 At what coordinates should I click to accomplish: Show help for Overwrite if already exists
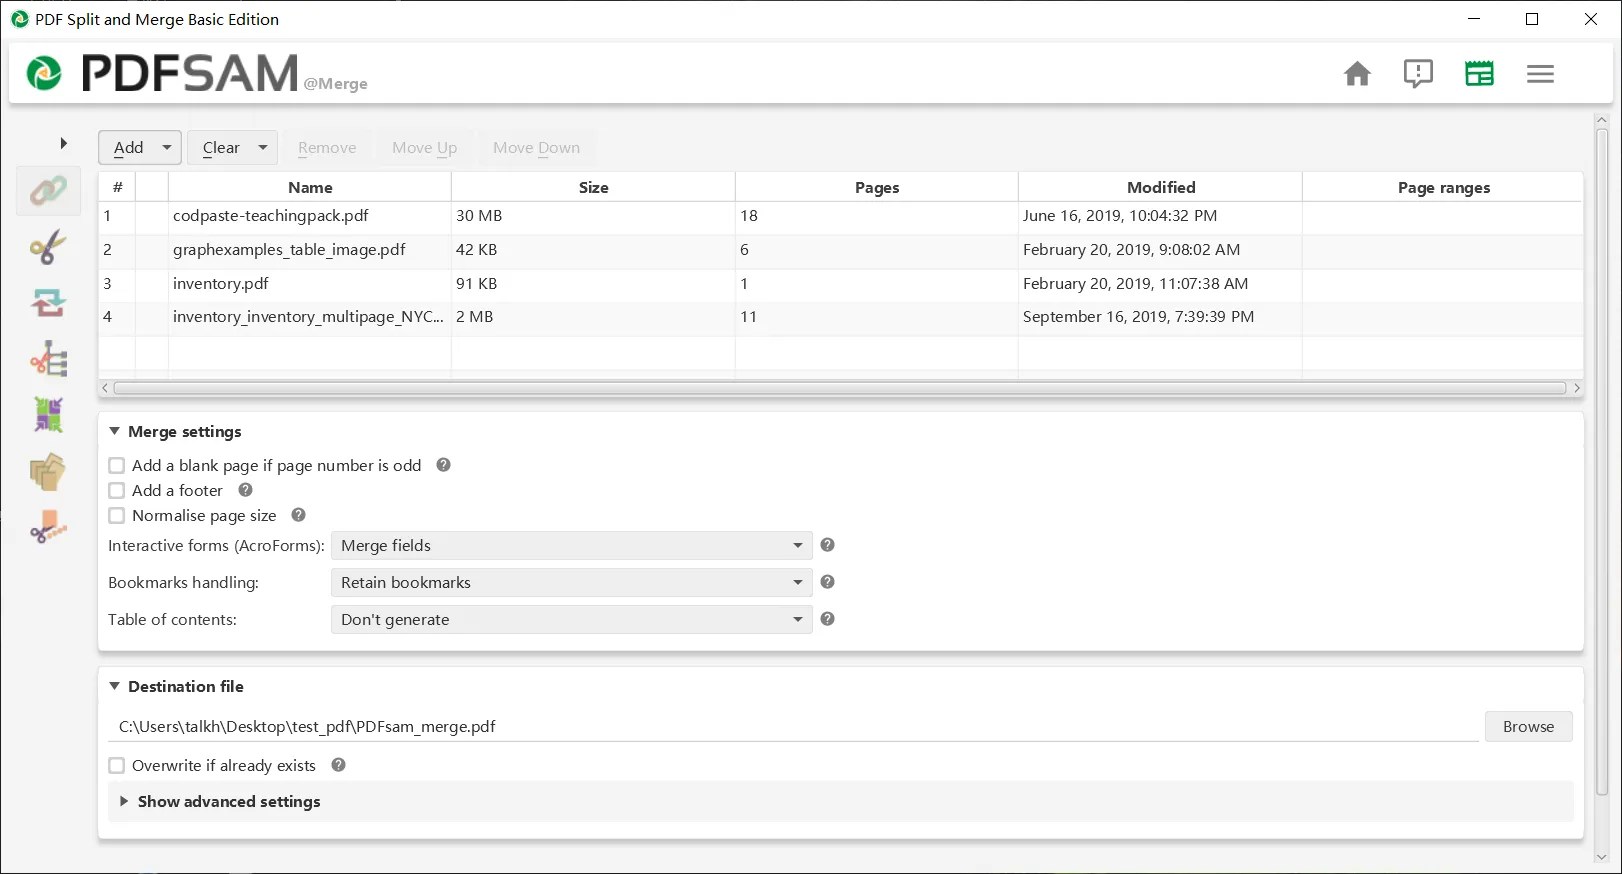tap(338, 765)
